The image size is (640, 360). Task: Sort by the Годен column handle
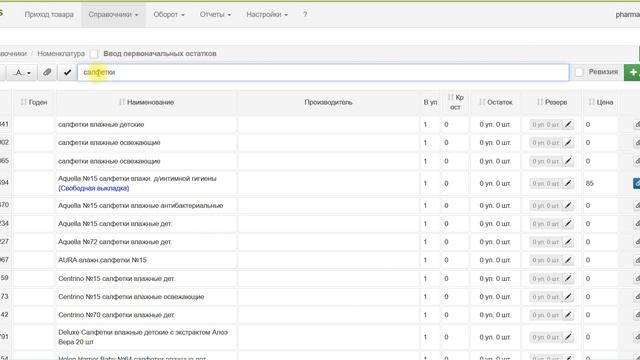24,102
